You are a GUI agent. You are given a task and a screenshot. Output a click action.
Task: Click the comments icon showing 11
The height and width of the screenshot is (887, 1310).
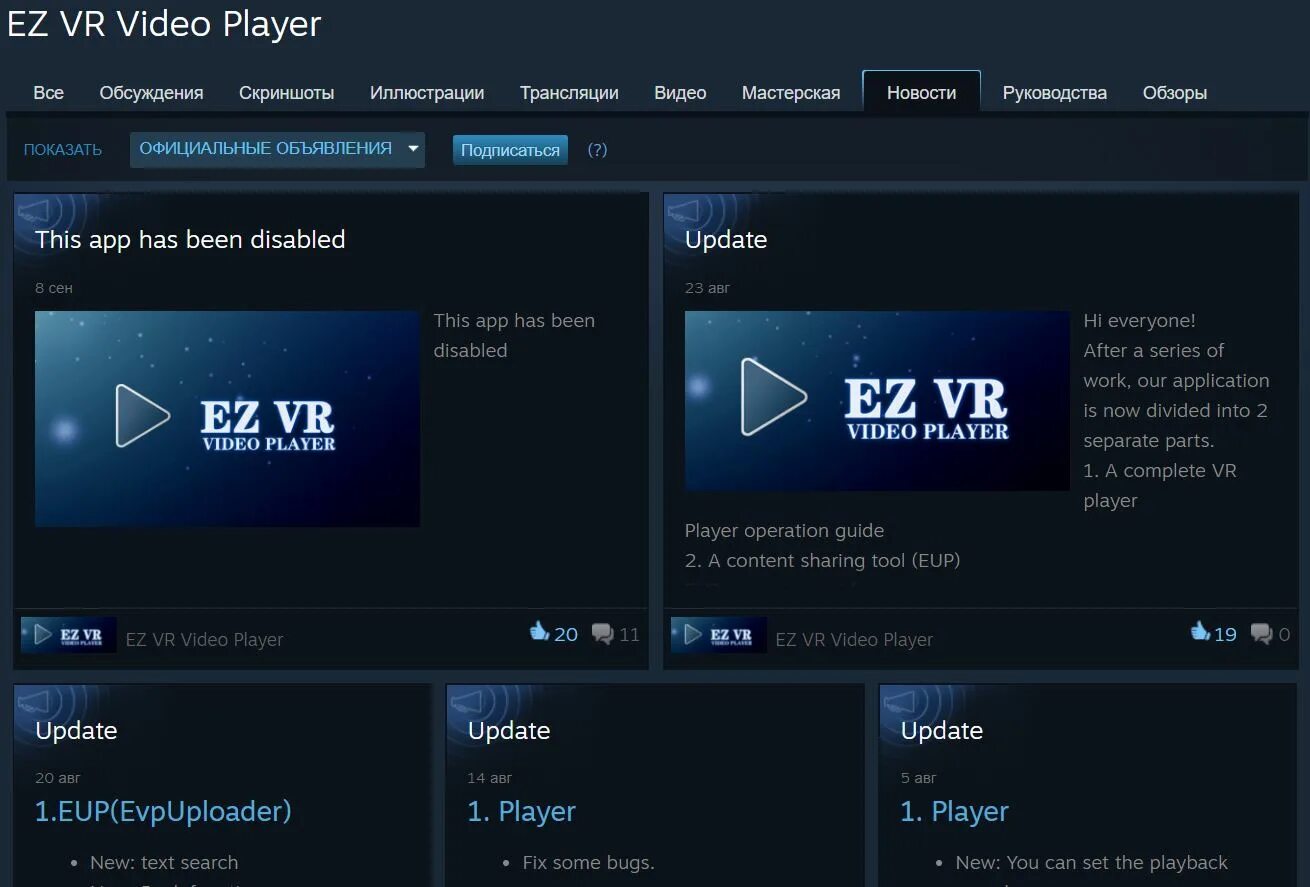(602, 633)
